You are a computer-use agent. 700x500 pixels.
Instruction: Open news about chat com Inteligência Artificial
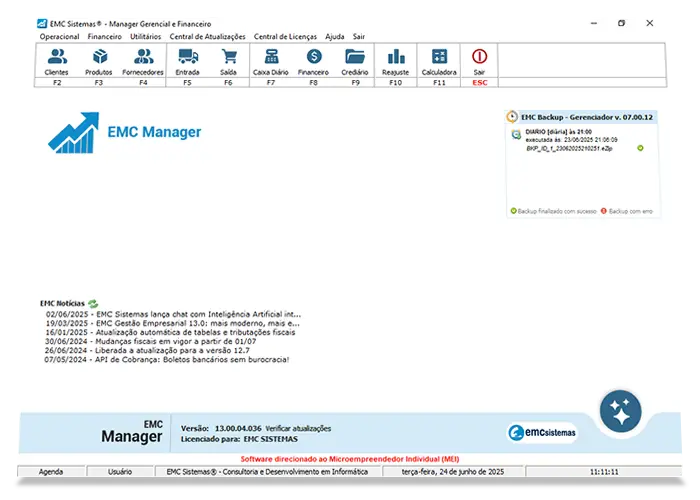coord(173,314)
